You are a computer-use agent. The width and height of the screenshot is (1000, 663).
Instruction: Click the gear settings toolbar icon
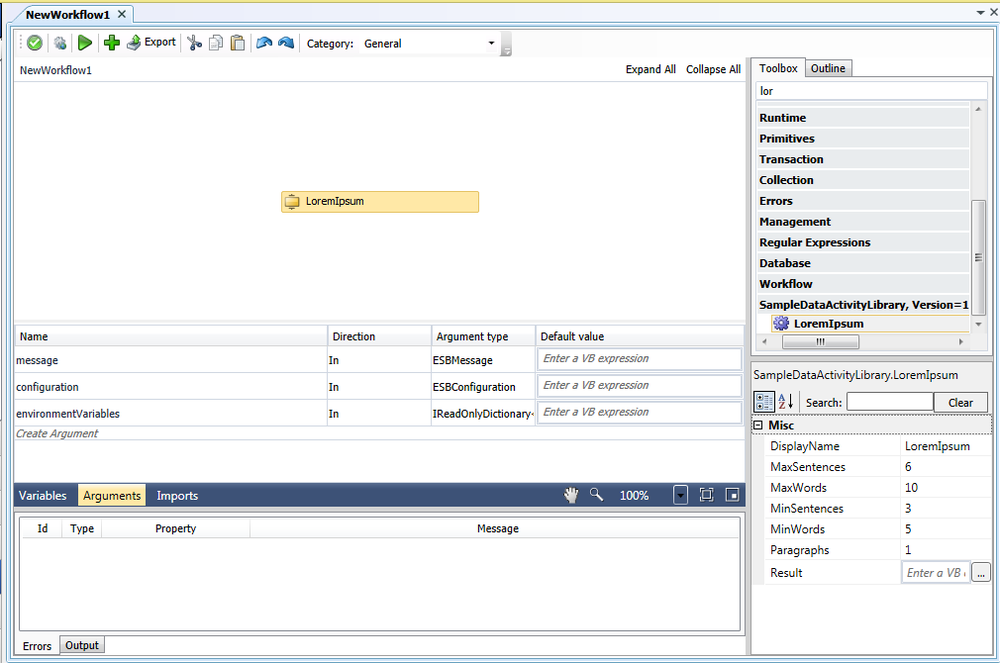click(x=60, y=43)
